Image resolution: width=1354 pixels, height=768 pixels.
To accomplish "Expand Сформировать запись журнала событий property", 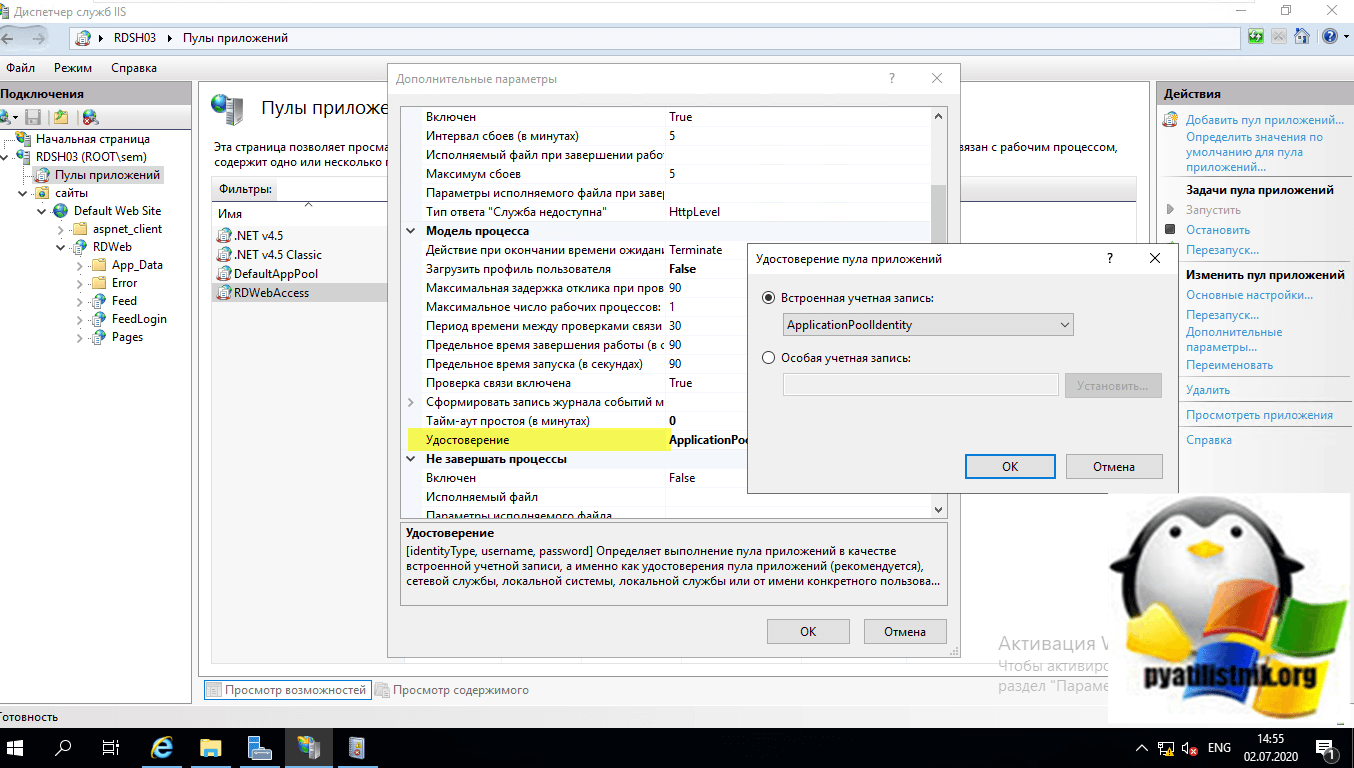I will click(x=411, y=402).
